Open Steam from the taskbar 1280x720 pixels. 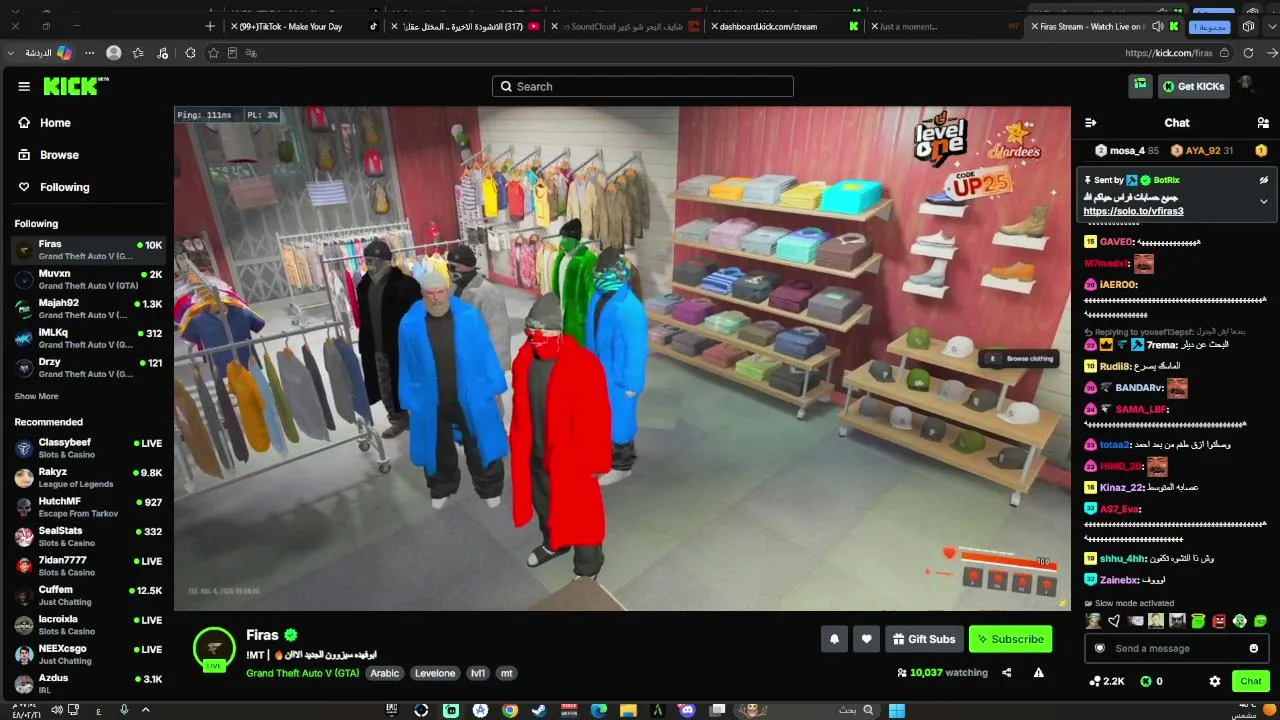[539, 711]
